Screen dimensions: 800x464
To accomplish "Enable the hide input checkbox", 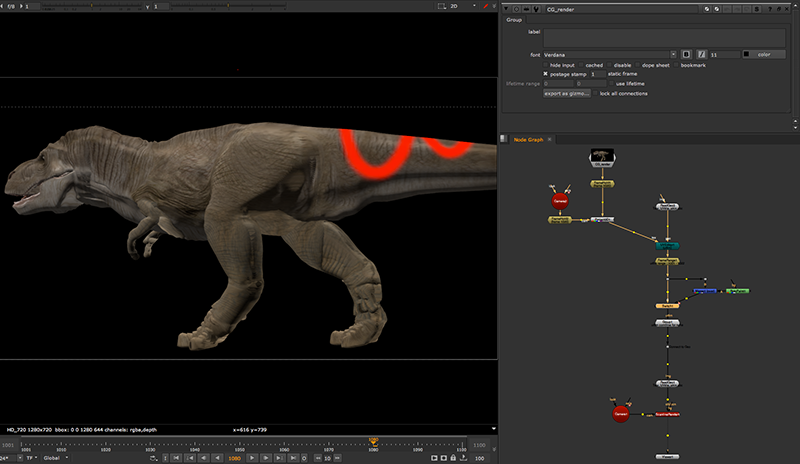I will tap(546, 65).
